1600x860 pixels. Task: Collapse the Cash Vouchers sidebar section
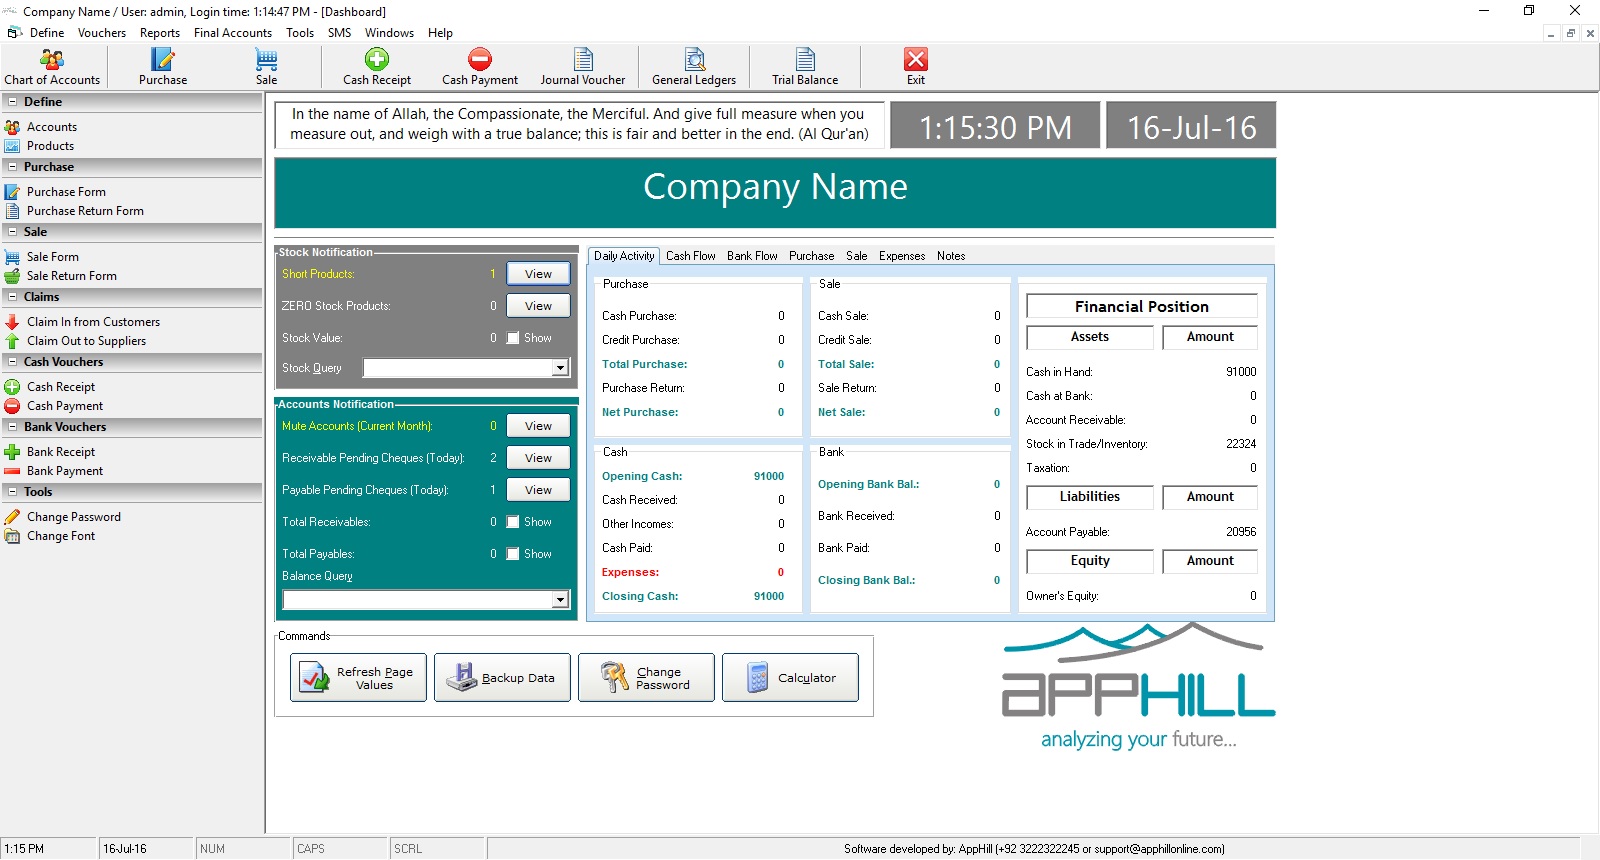tap(13, 362)
